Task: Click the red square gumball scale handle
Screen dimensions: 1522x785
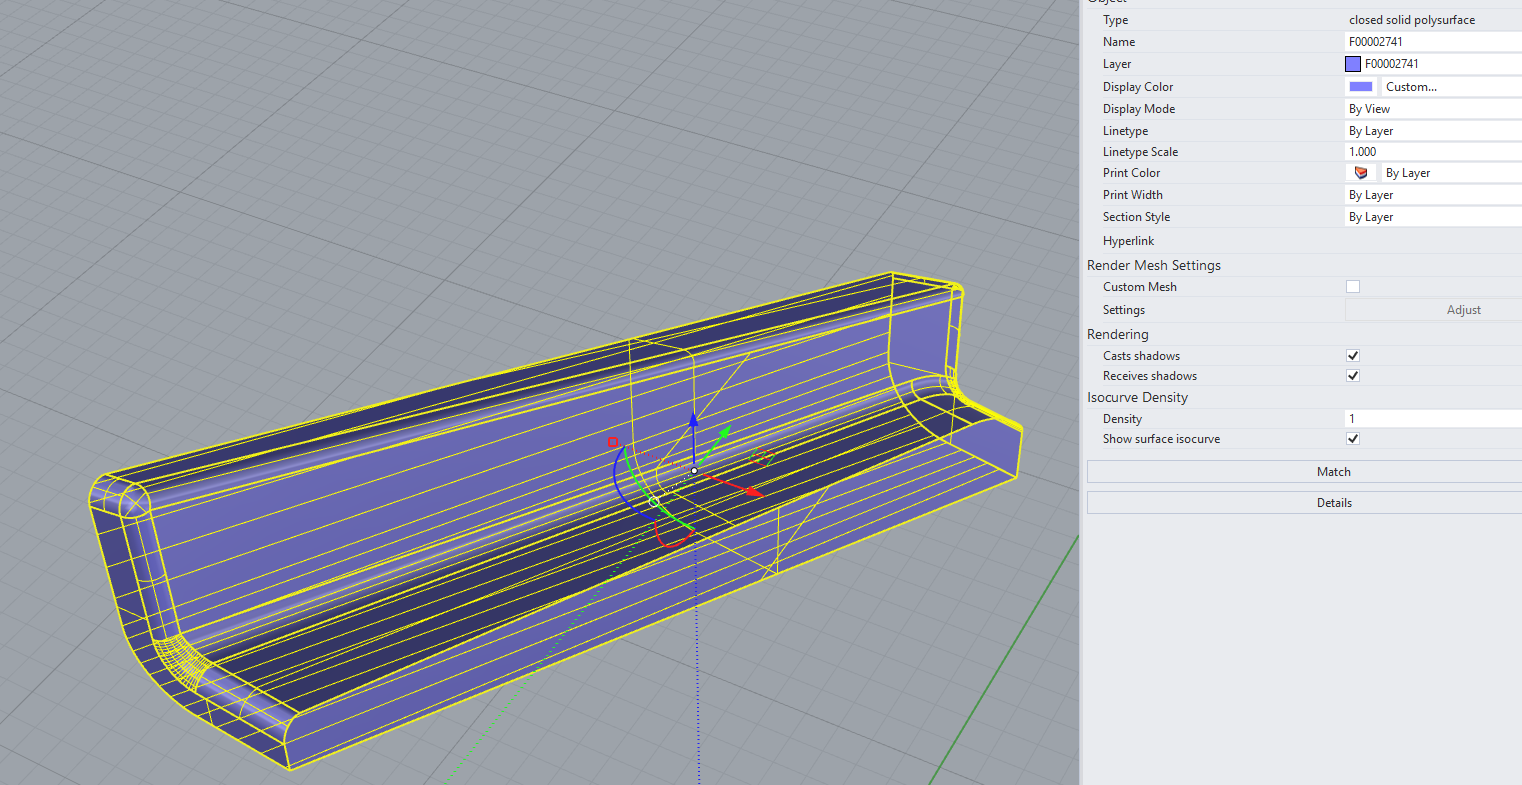Action: click(x=613, y=442)
